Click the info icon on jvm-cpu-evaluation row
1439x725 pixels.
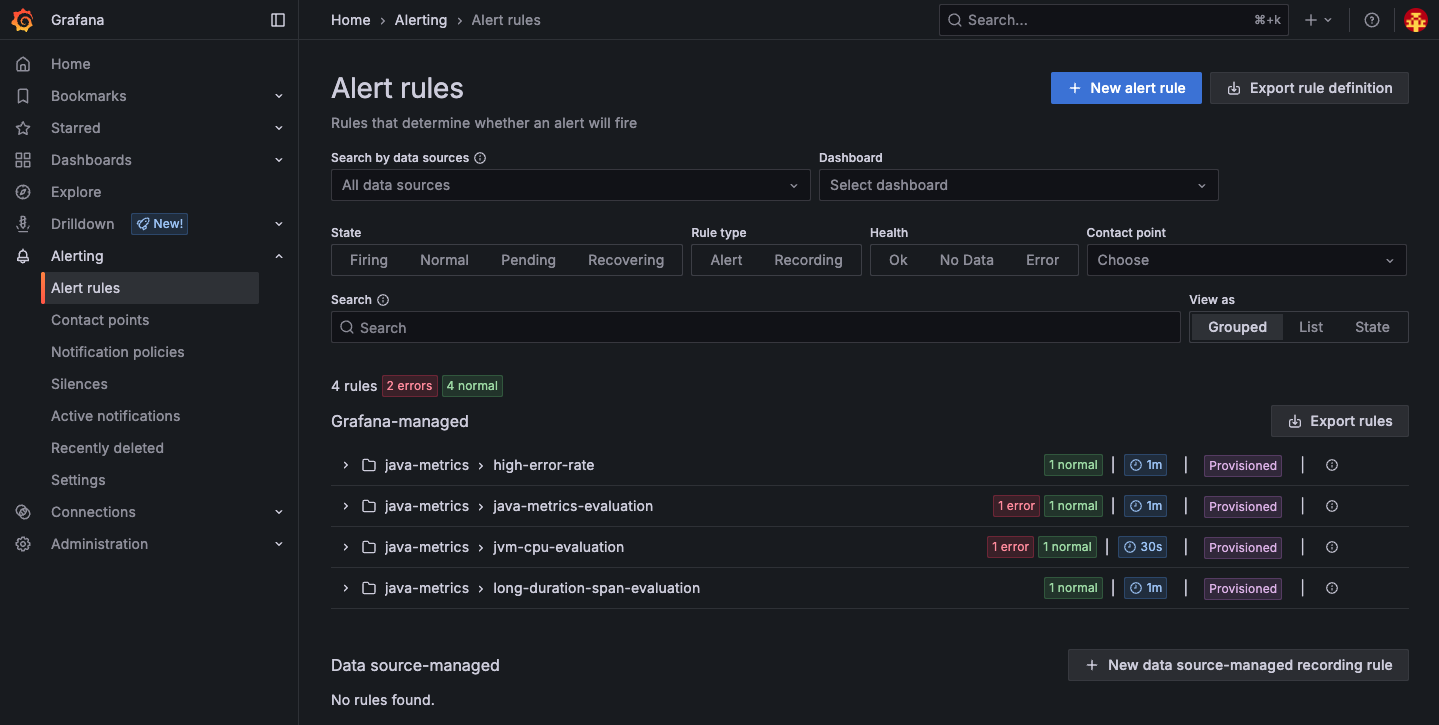pos(1332,547)
